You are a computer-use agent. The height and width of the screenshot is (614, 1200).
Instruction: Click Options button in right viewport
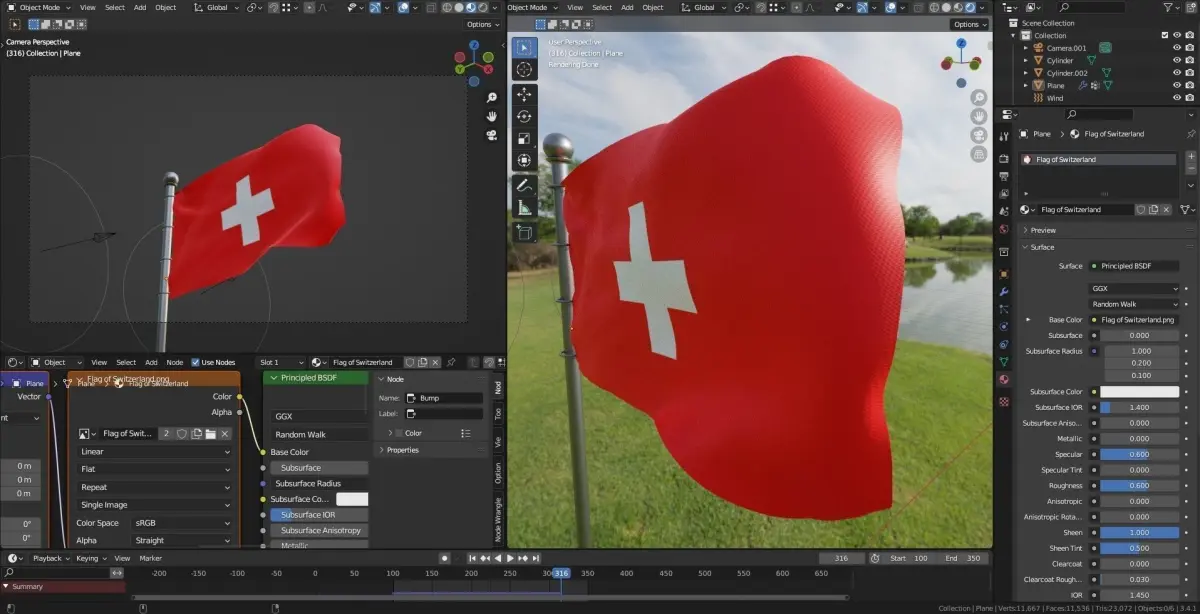click(969, 24)
